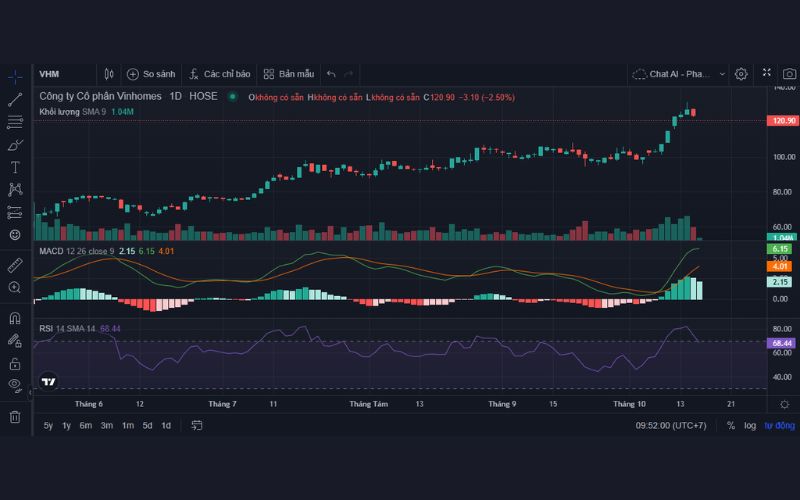Select the 6m time range

click(86, 425)
